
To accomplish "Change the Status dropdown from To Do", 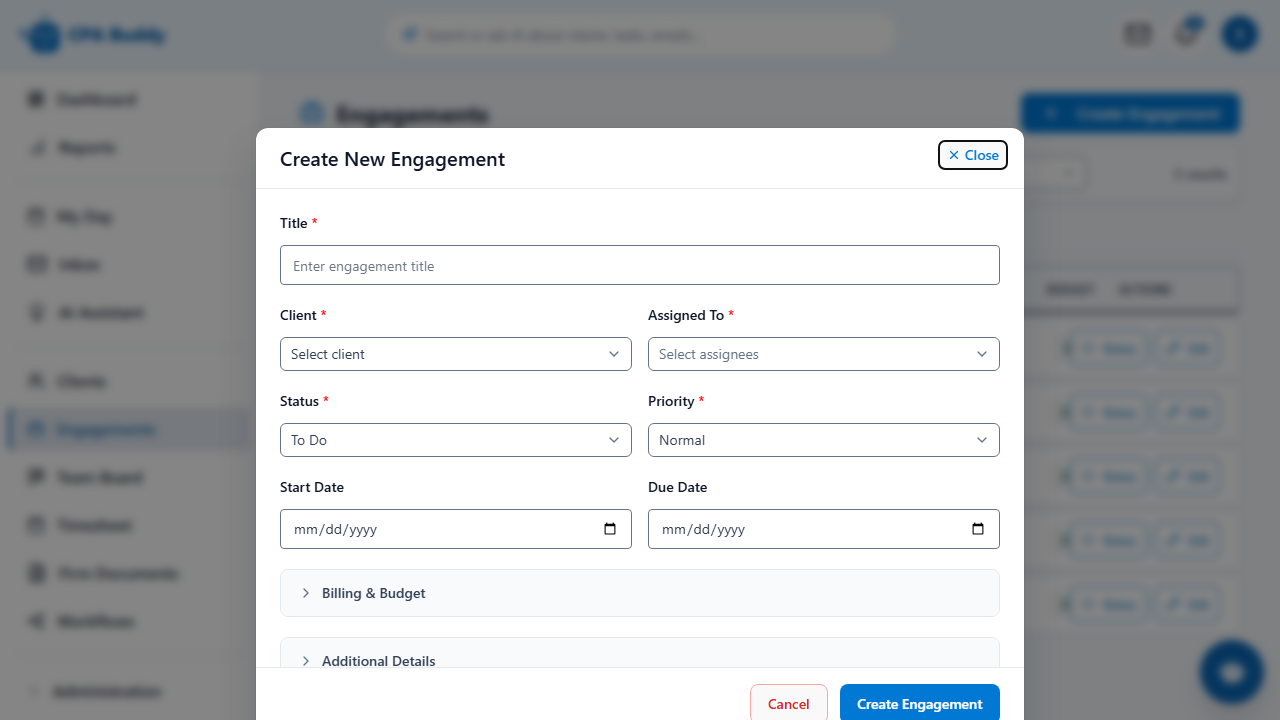I will coord(456,440).
